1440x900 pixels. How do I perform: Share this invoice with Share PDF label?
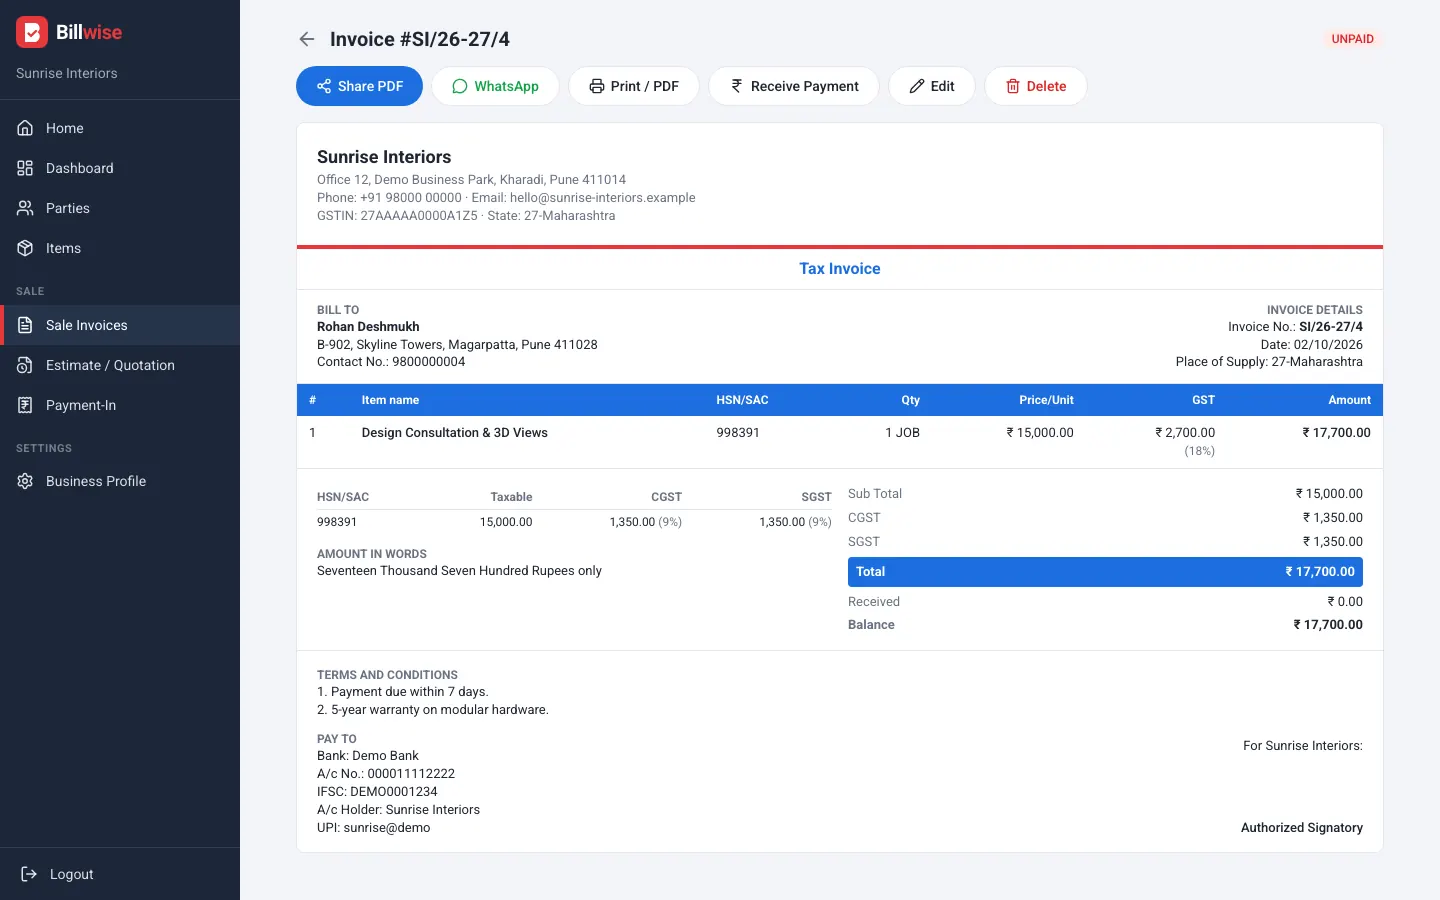(370, 86)
